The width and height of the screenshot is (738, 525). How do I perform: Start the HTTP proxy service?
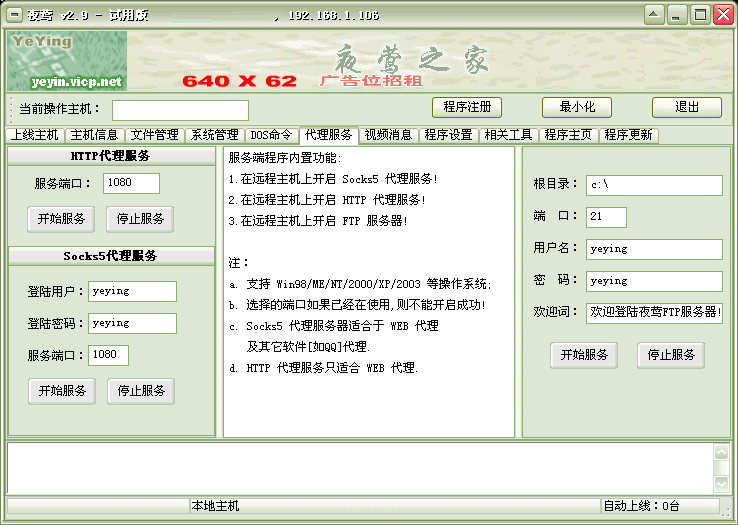point(62,219)
